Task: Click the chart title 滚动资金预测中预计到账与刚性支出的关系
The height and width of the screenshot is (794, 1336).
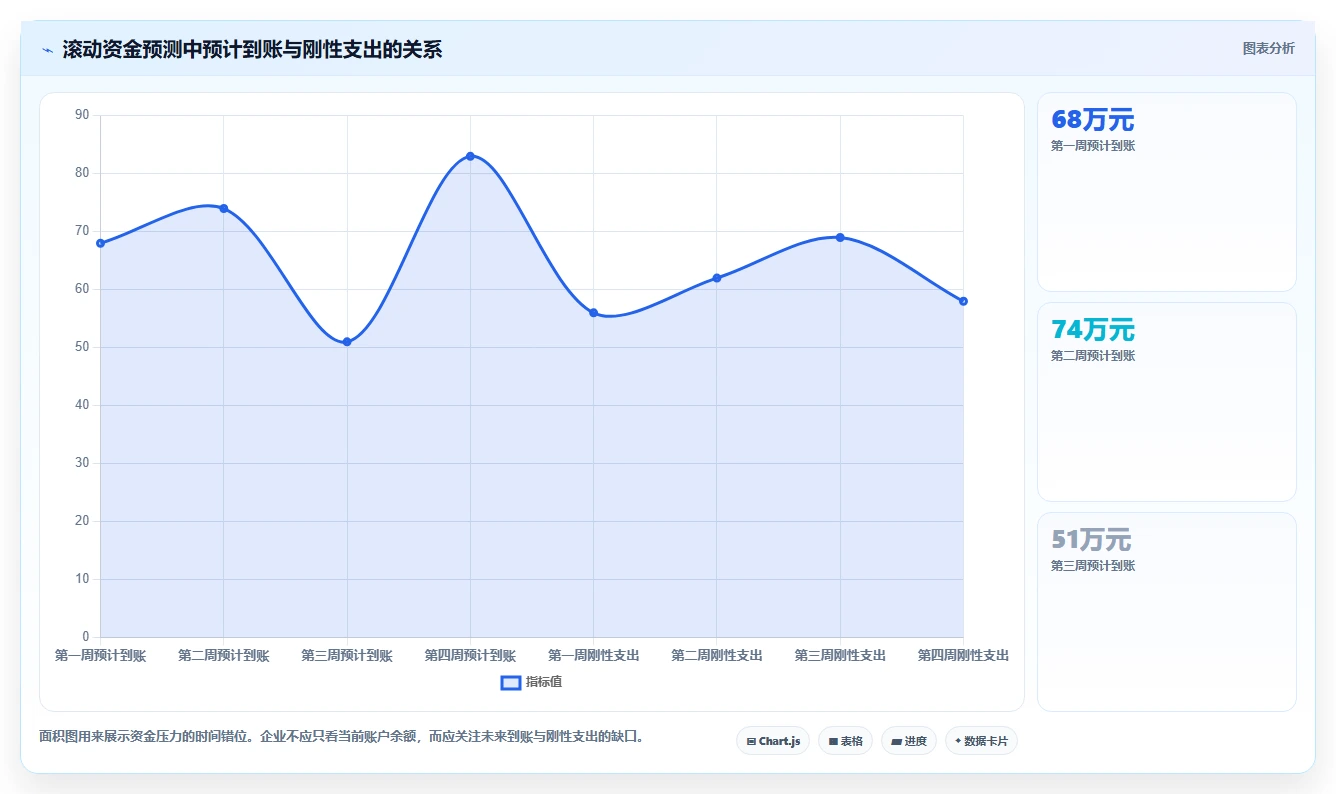Action: click(x=252, y=49)
